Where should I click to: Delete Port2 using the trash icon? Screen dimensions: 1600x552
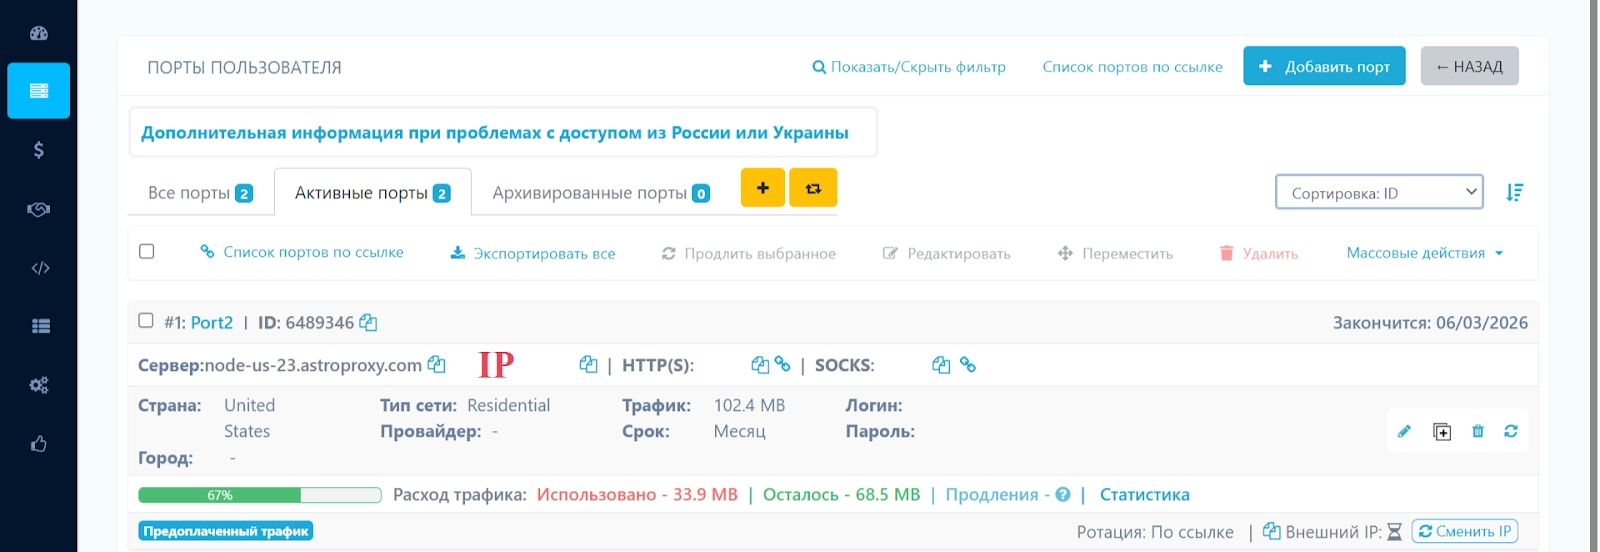[1478, 431]
